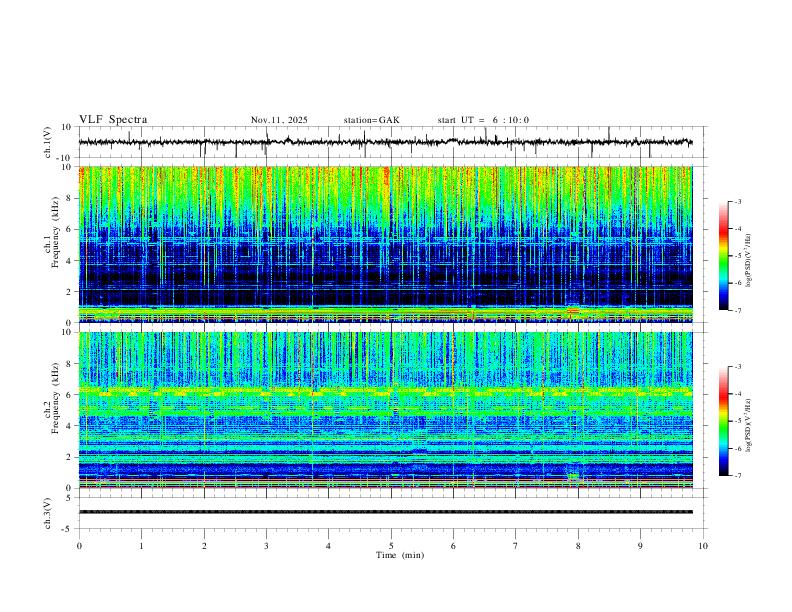
Task: Click the "Time (min)" axis label
Action: (x=400, y=555)
